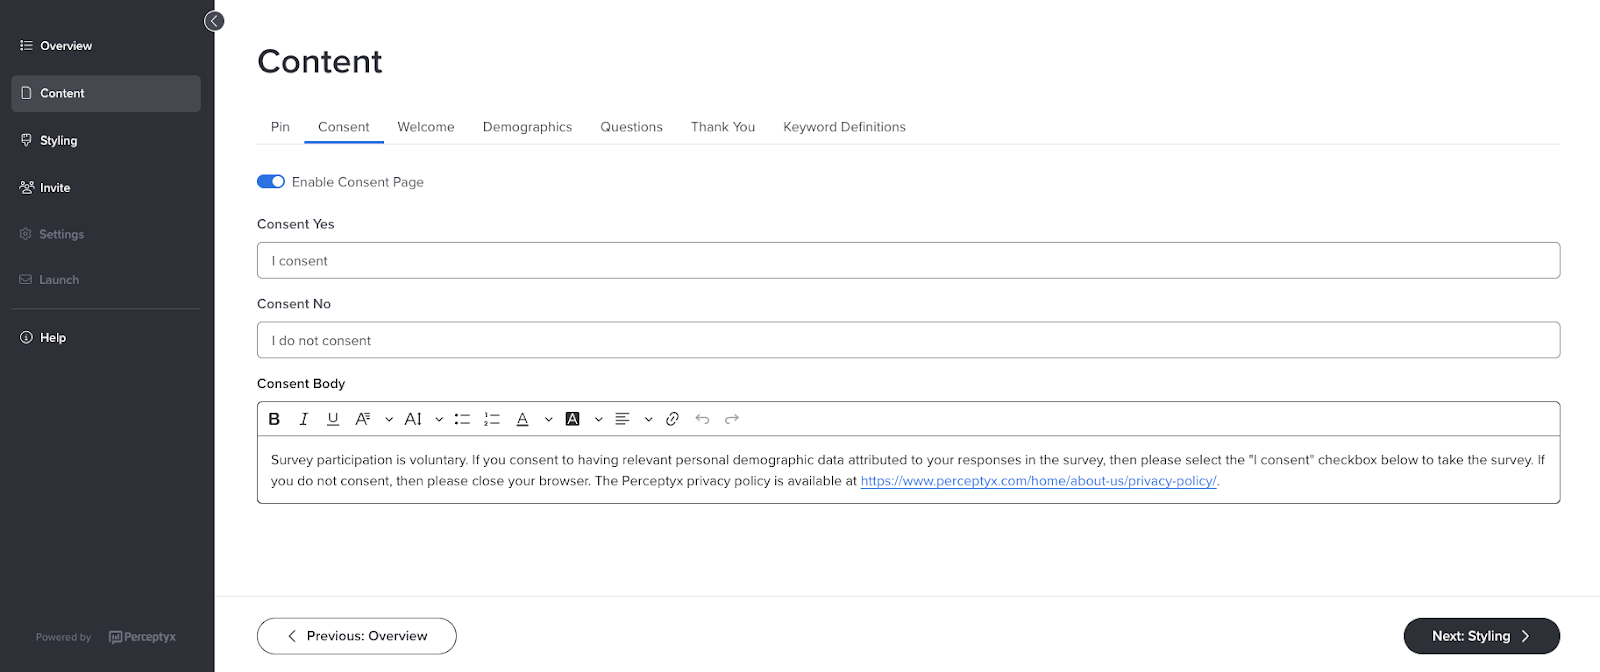Insert a numbered list

(x=492, y=419)
